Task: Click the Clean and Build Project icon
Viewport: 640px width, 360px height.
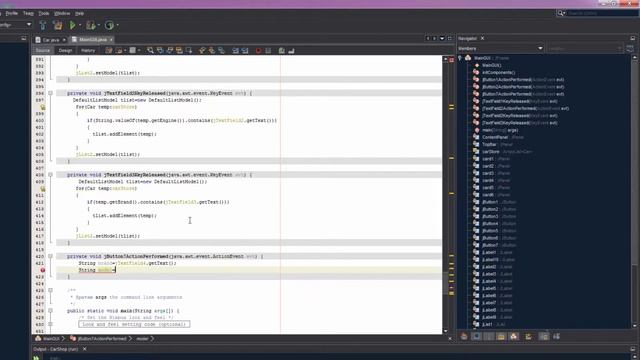Action: (x=58, y=25)
